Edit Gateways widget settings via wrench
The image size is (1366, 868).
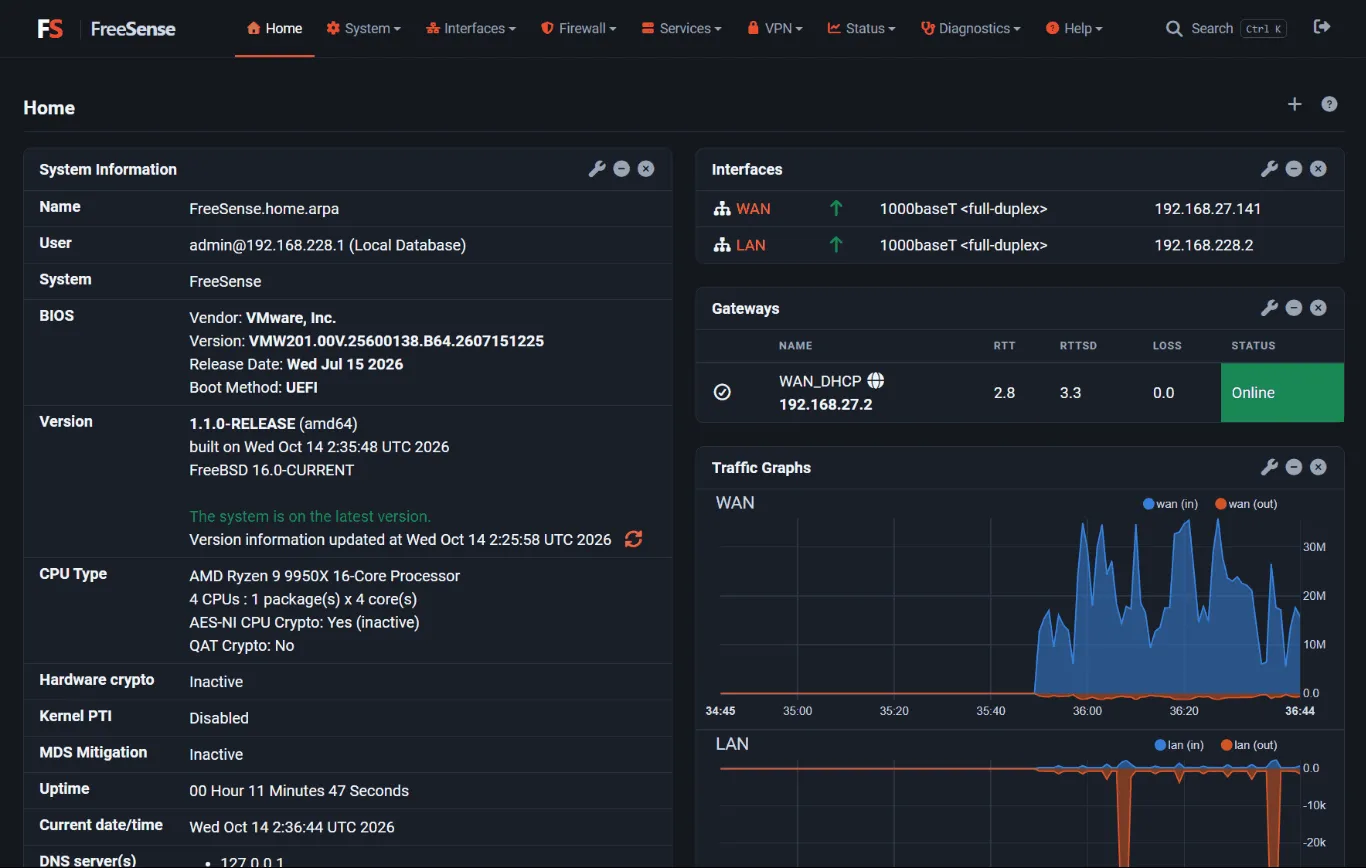1269,308
